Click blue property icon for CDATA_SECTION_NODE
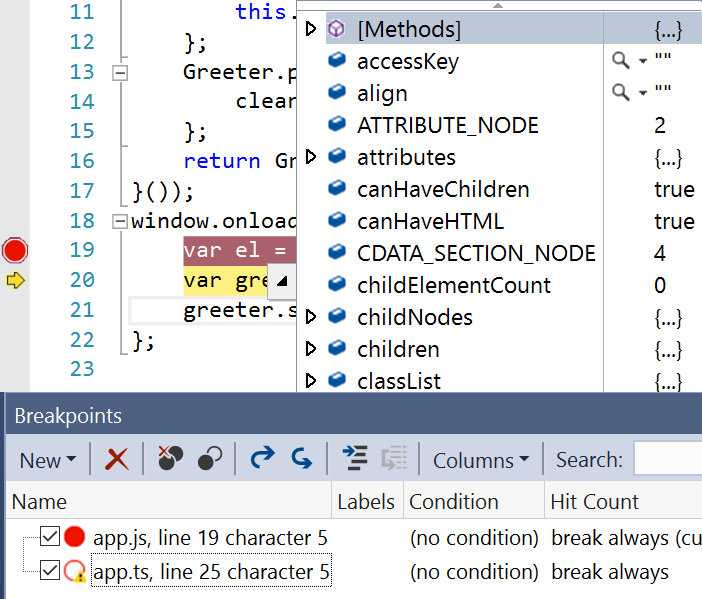This screenshot has height=599, width=702. [337, 252]
